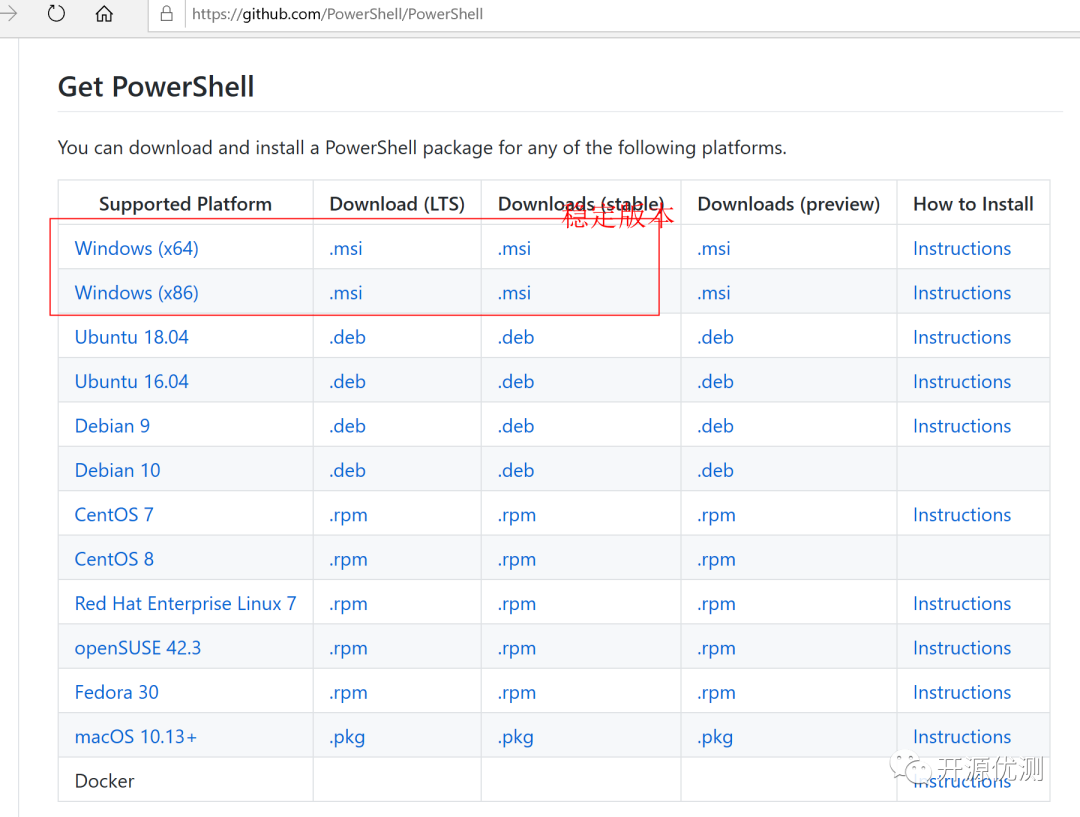Viewport: 1080px width, 817px height.
Task: Open the Windows (x64) platform link
Action: [136, 248]
